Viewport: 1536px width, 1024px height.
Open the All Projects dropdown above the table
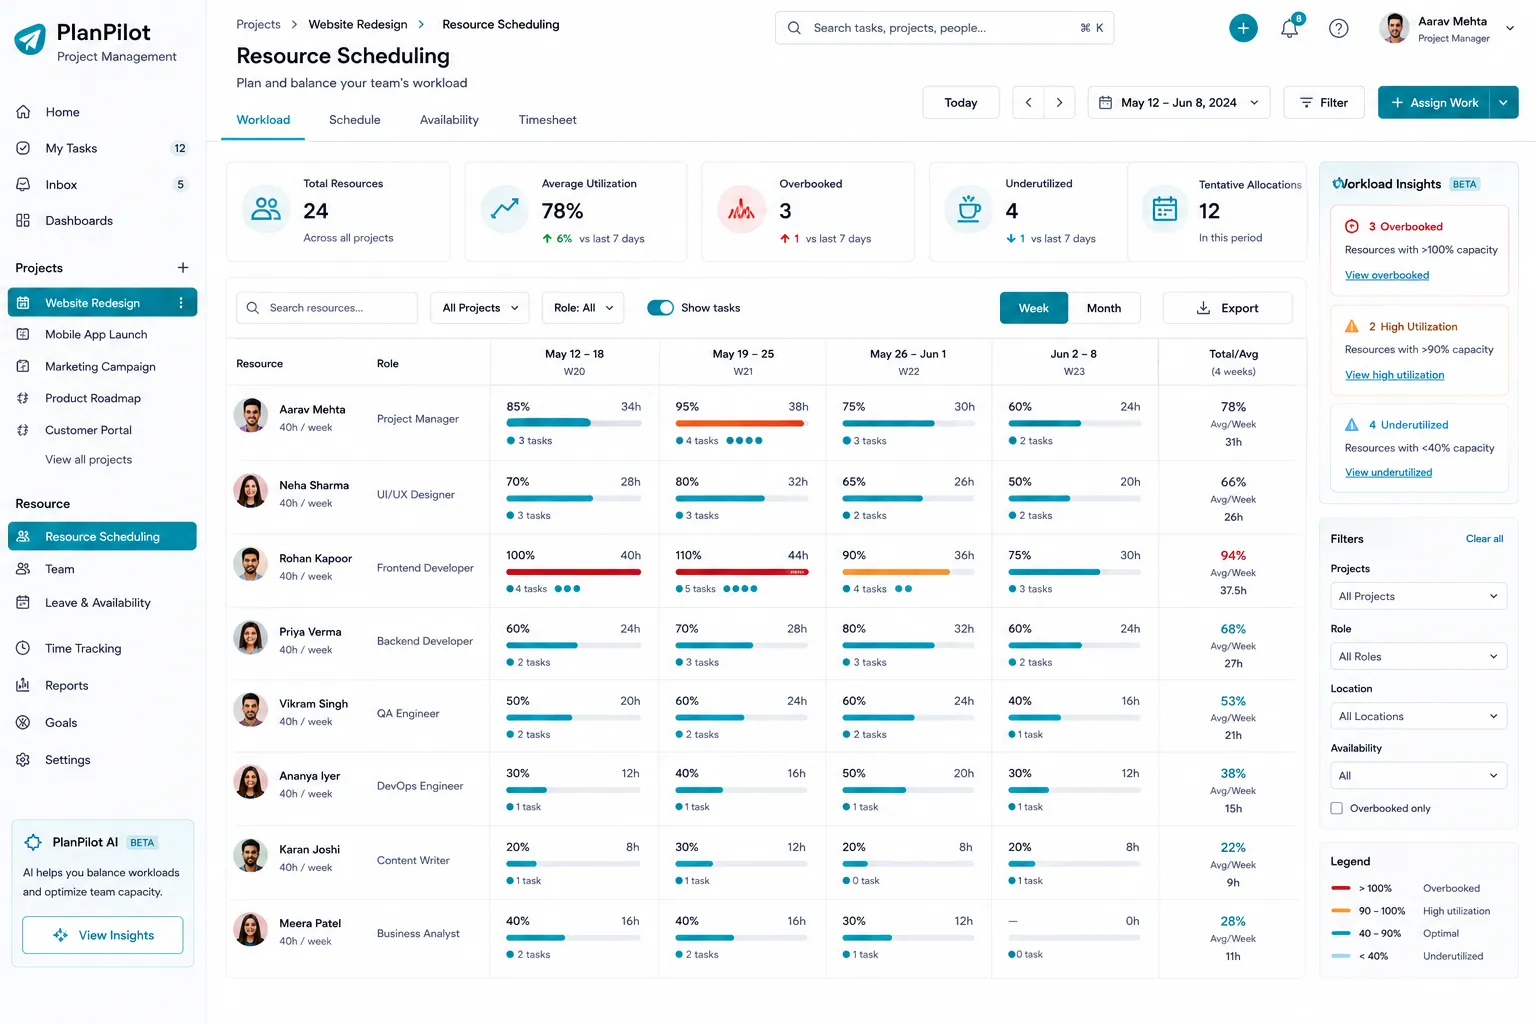pos(480,308)
